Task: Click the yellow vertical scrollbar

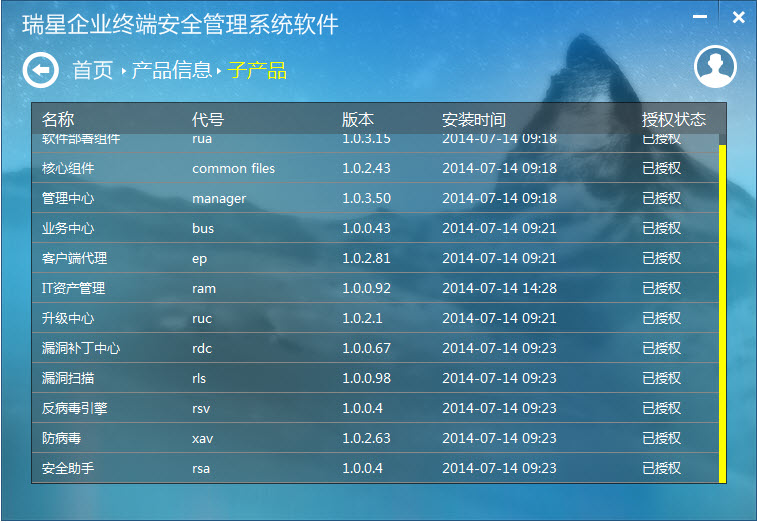Action: click(721, 310)
